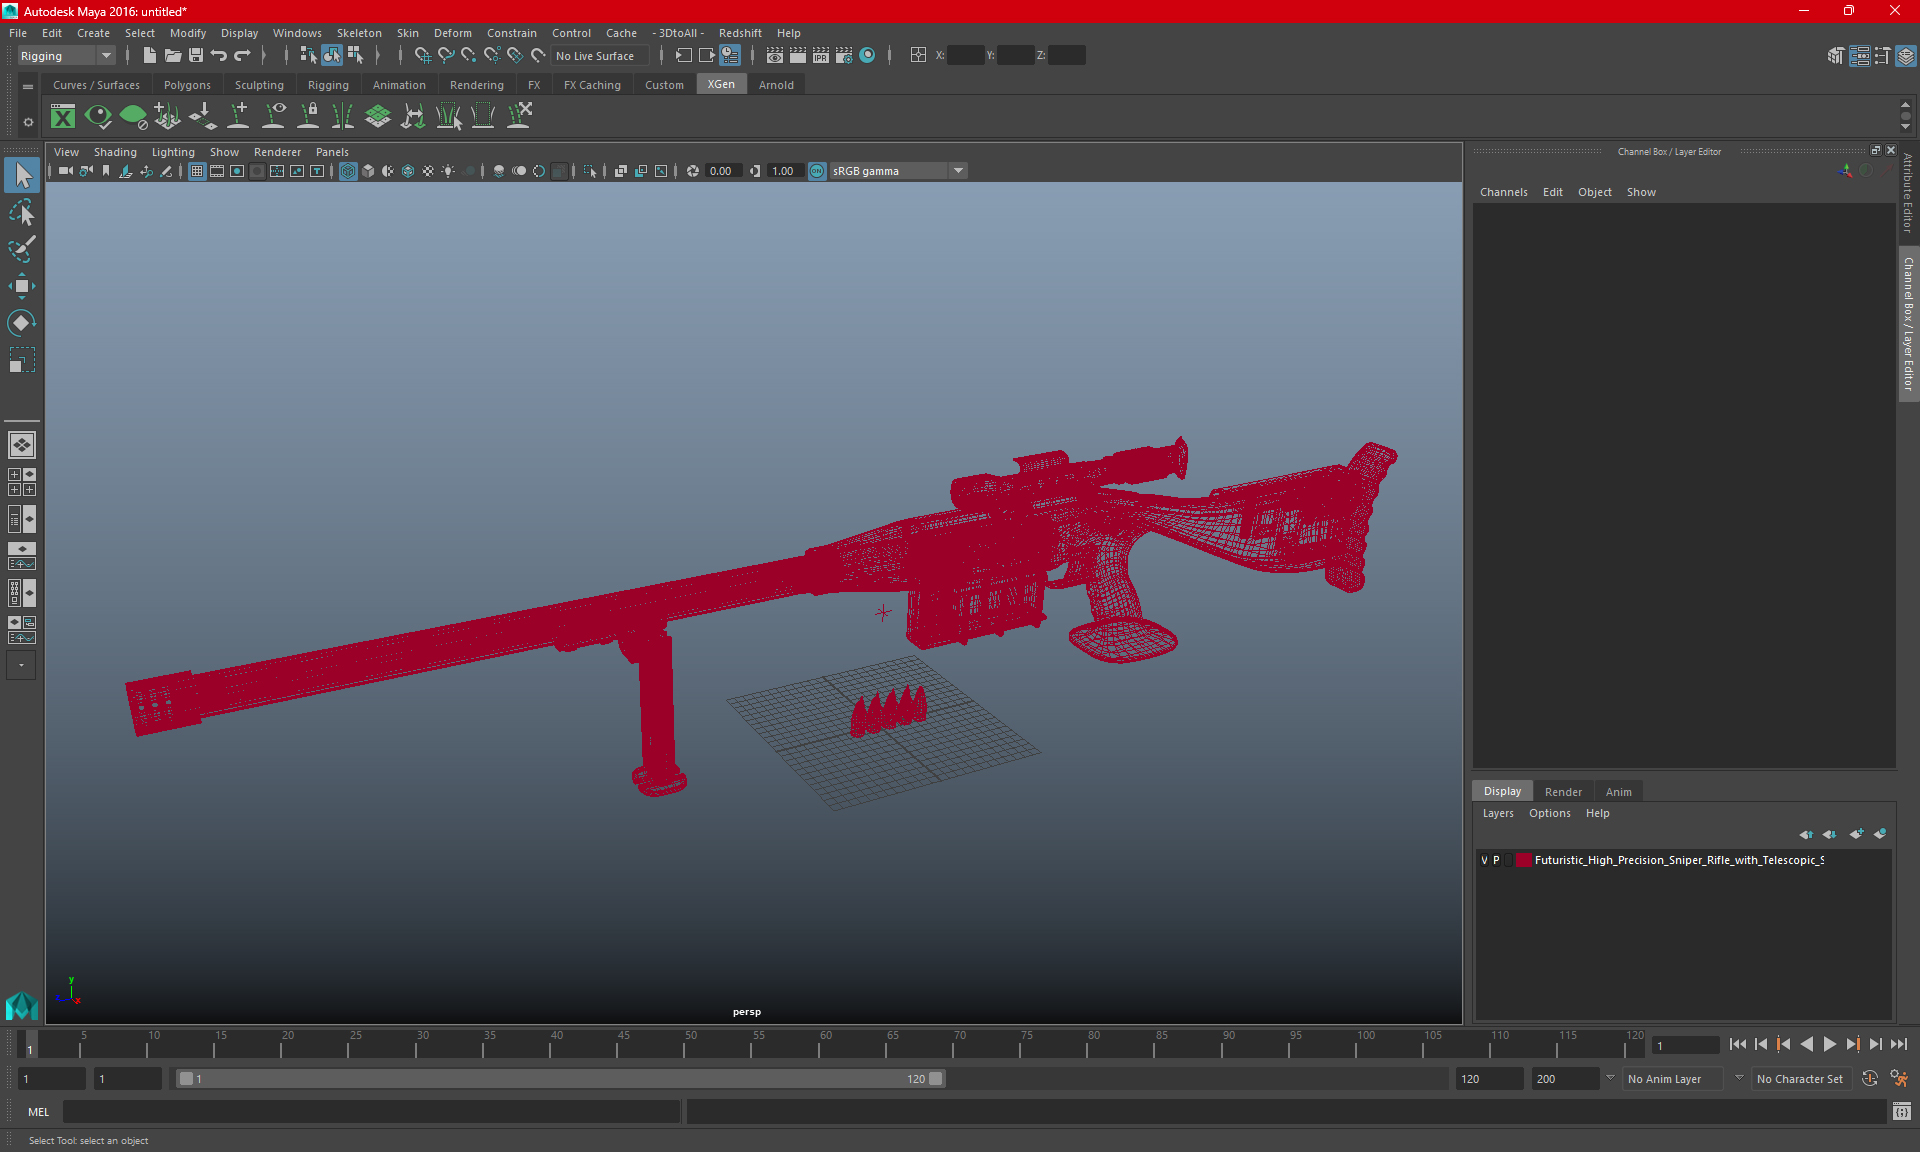Screen dimensions: 1920x1152
Task: Toggle auto keyframe button
Action: pos(1870,1079)
